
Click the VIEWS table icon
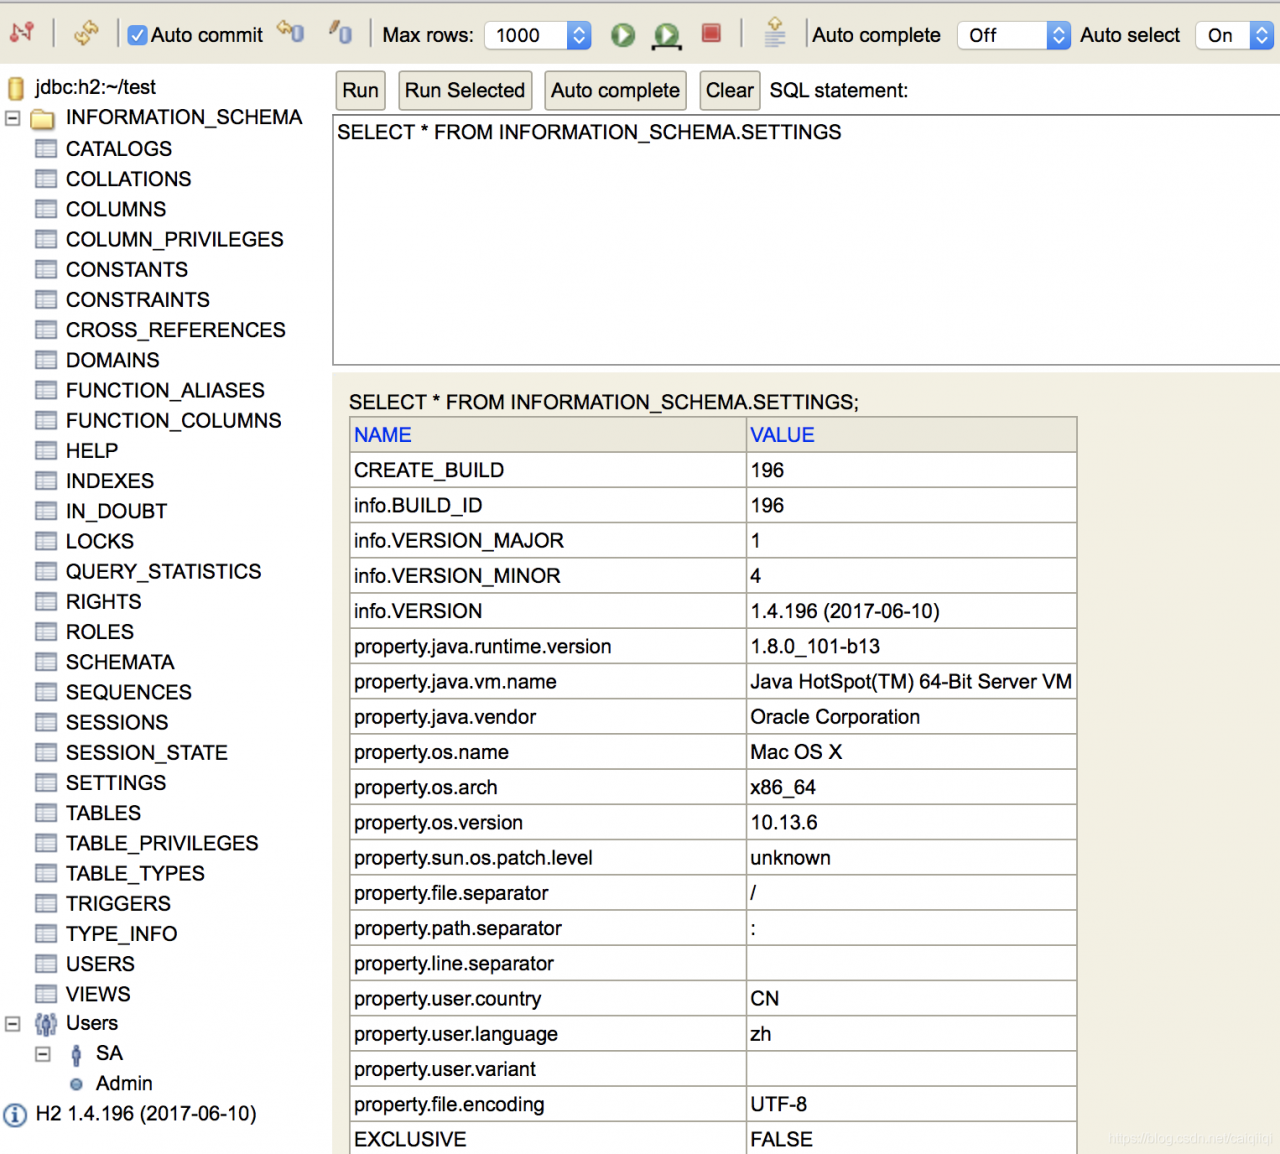click(x=46, y=994)
